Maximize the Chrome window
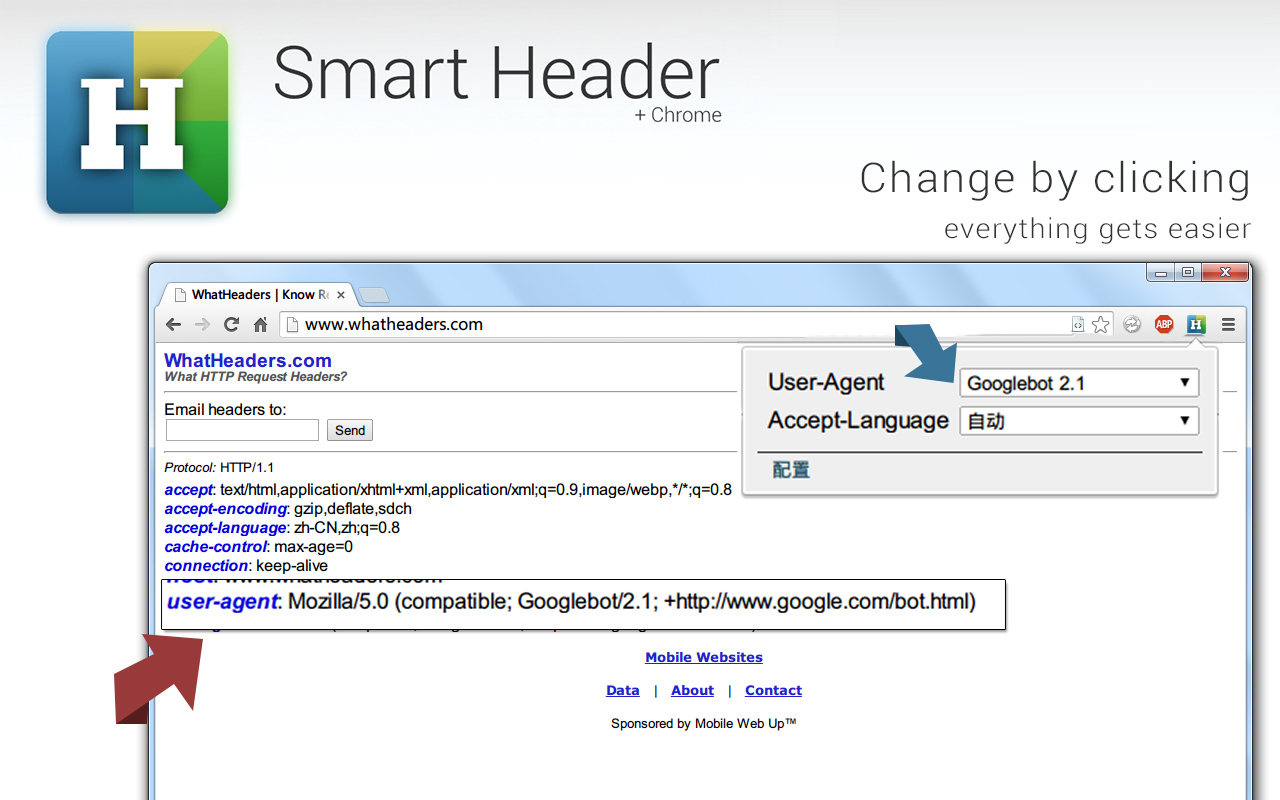 pos(1188,271)
